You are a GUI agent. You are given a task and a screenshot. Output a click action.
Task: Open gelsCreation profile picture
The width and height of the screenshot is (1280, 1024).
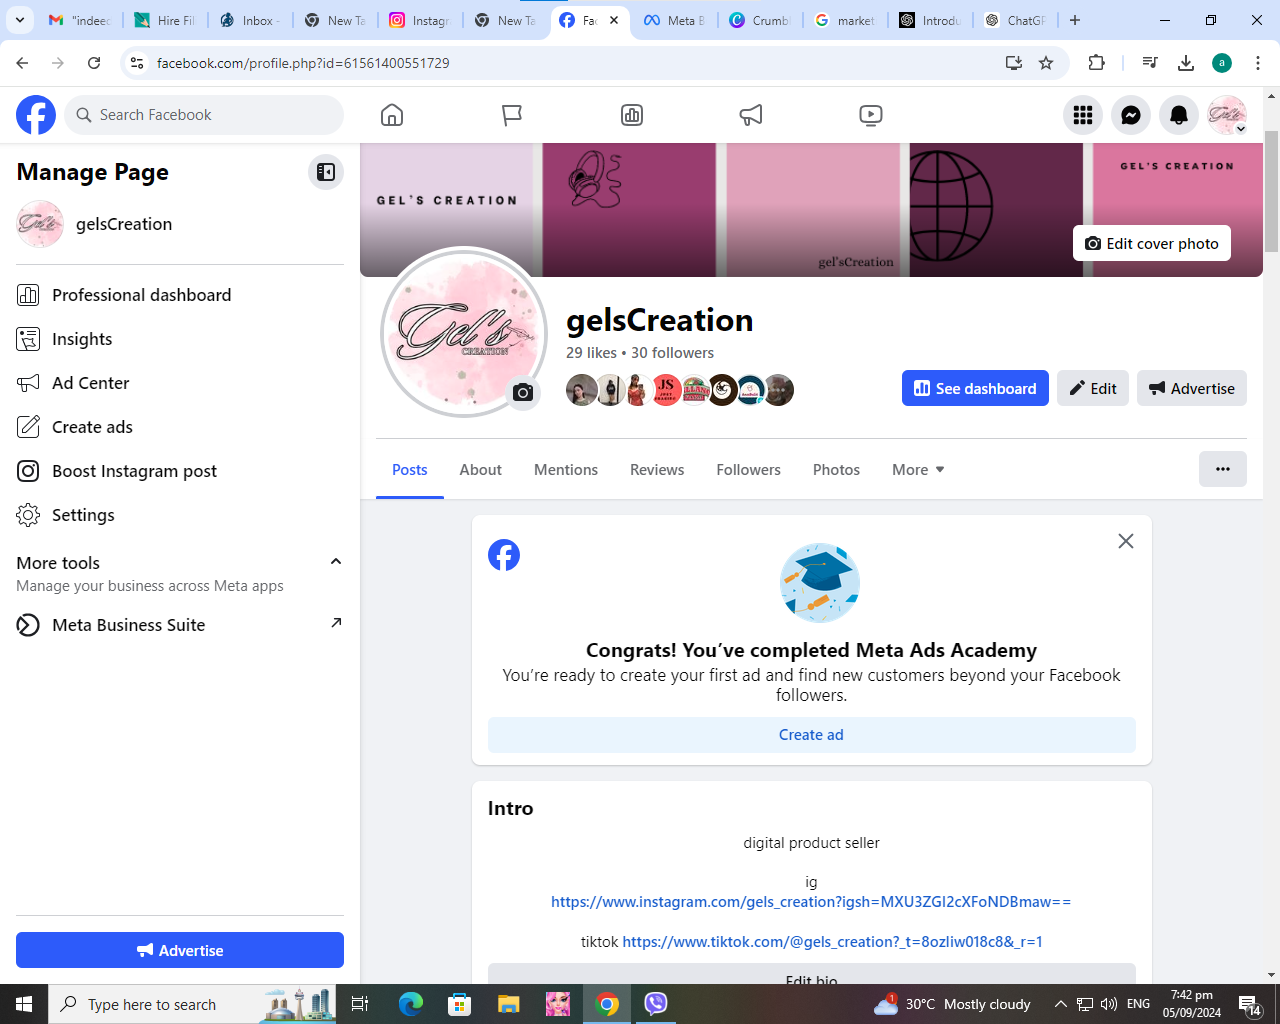(464, 332)
